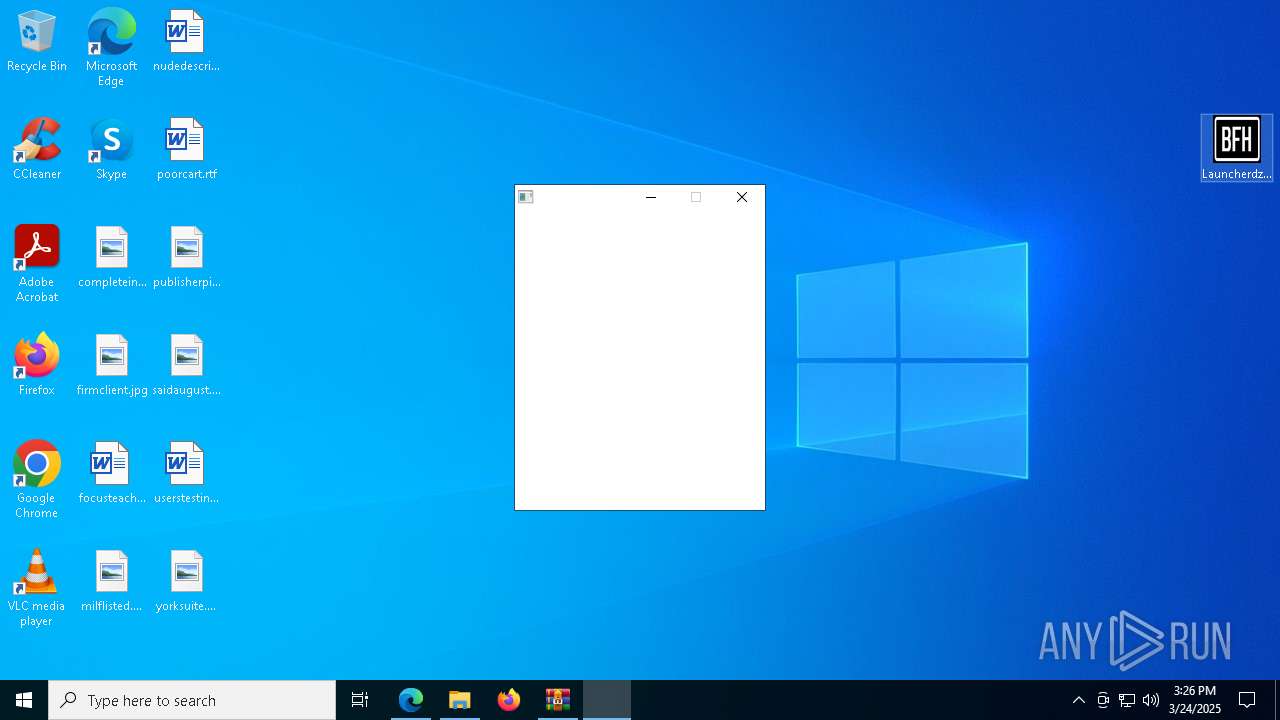This screenshot has width=1280, height=720.
Task: Click the Meet Now tray icon
Action: [1103, 700]
